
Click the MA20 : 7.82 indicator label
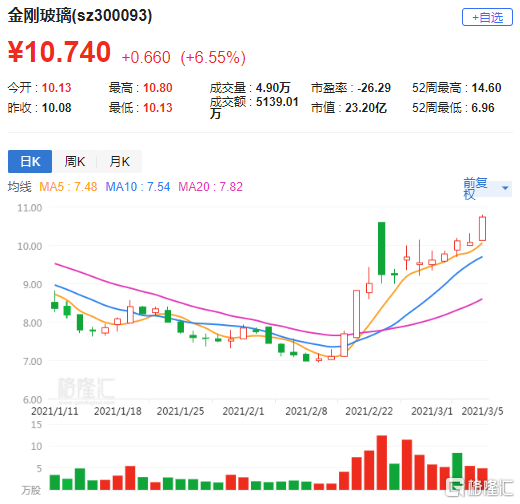pyautogui.click(x=210, y=187)
